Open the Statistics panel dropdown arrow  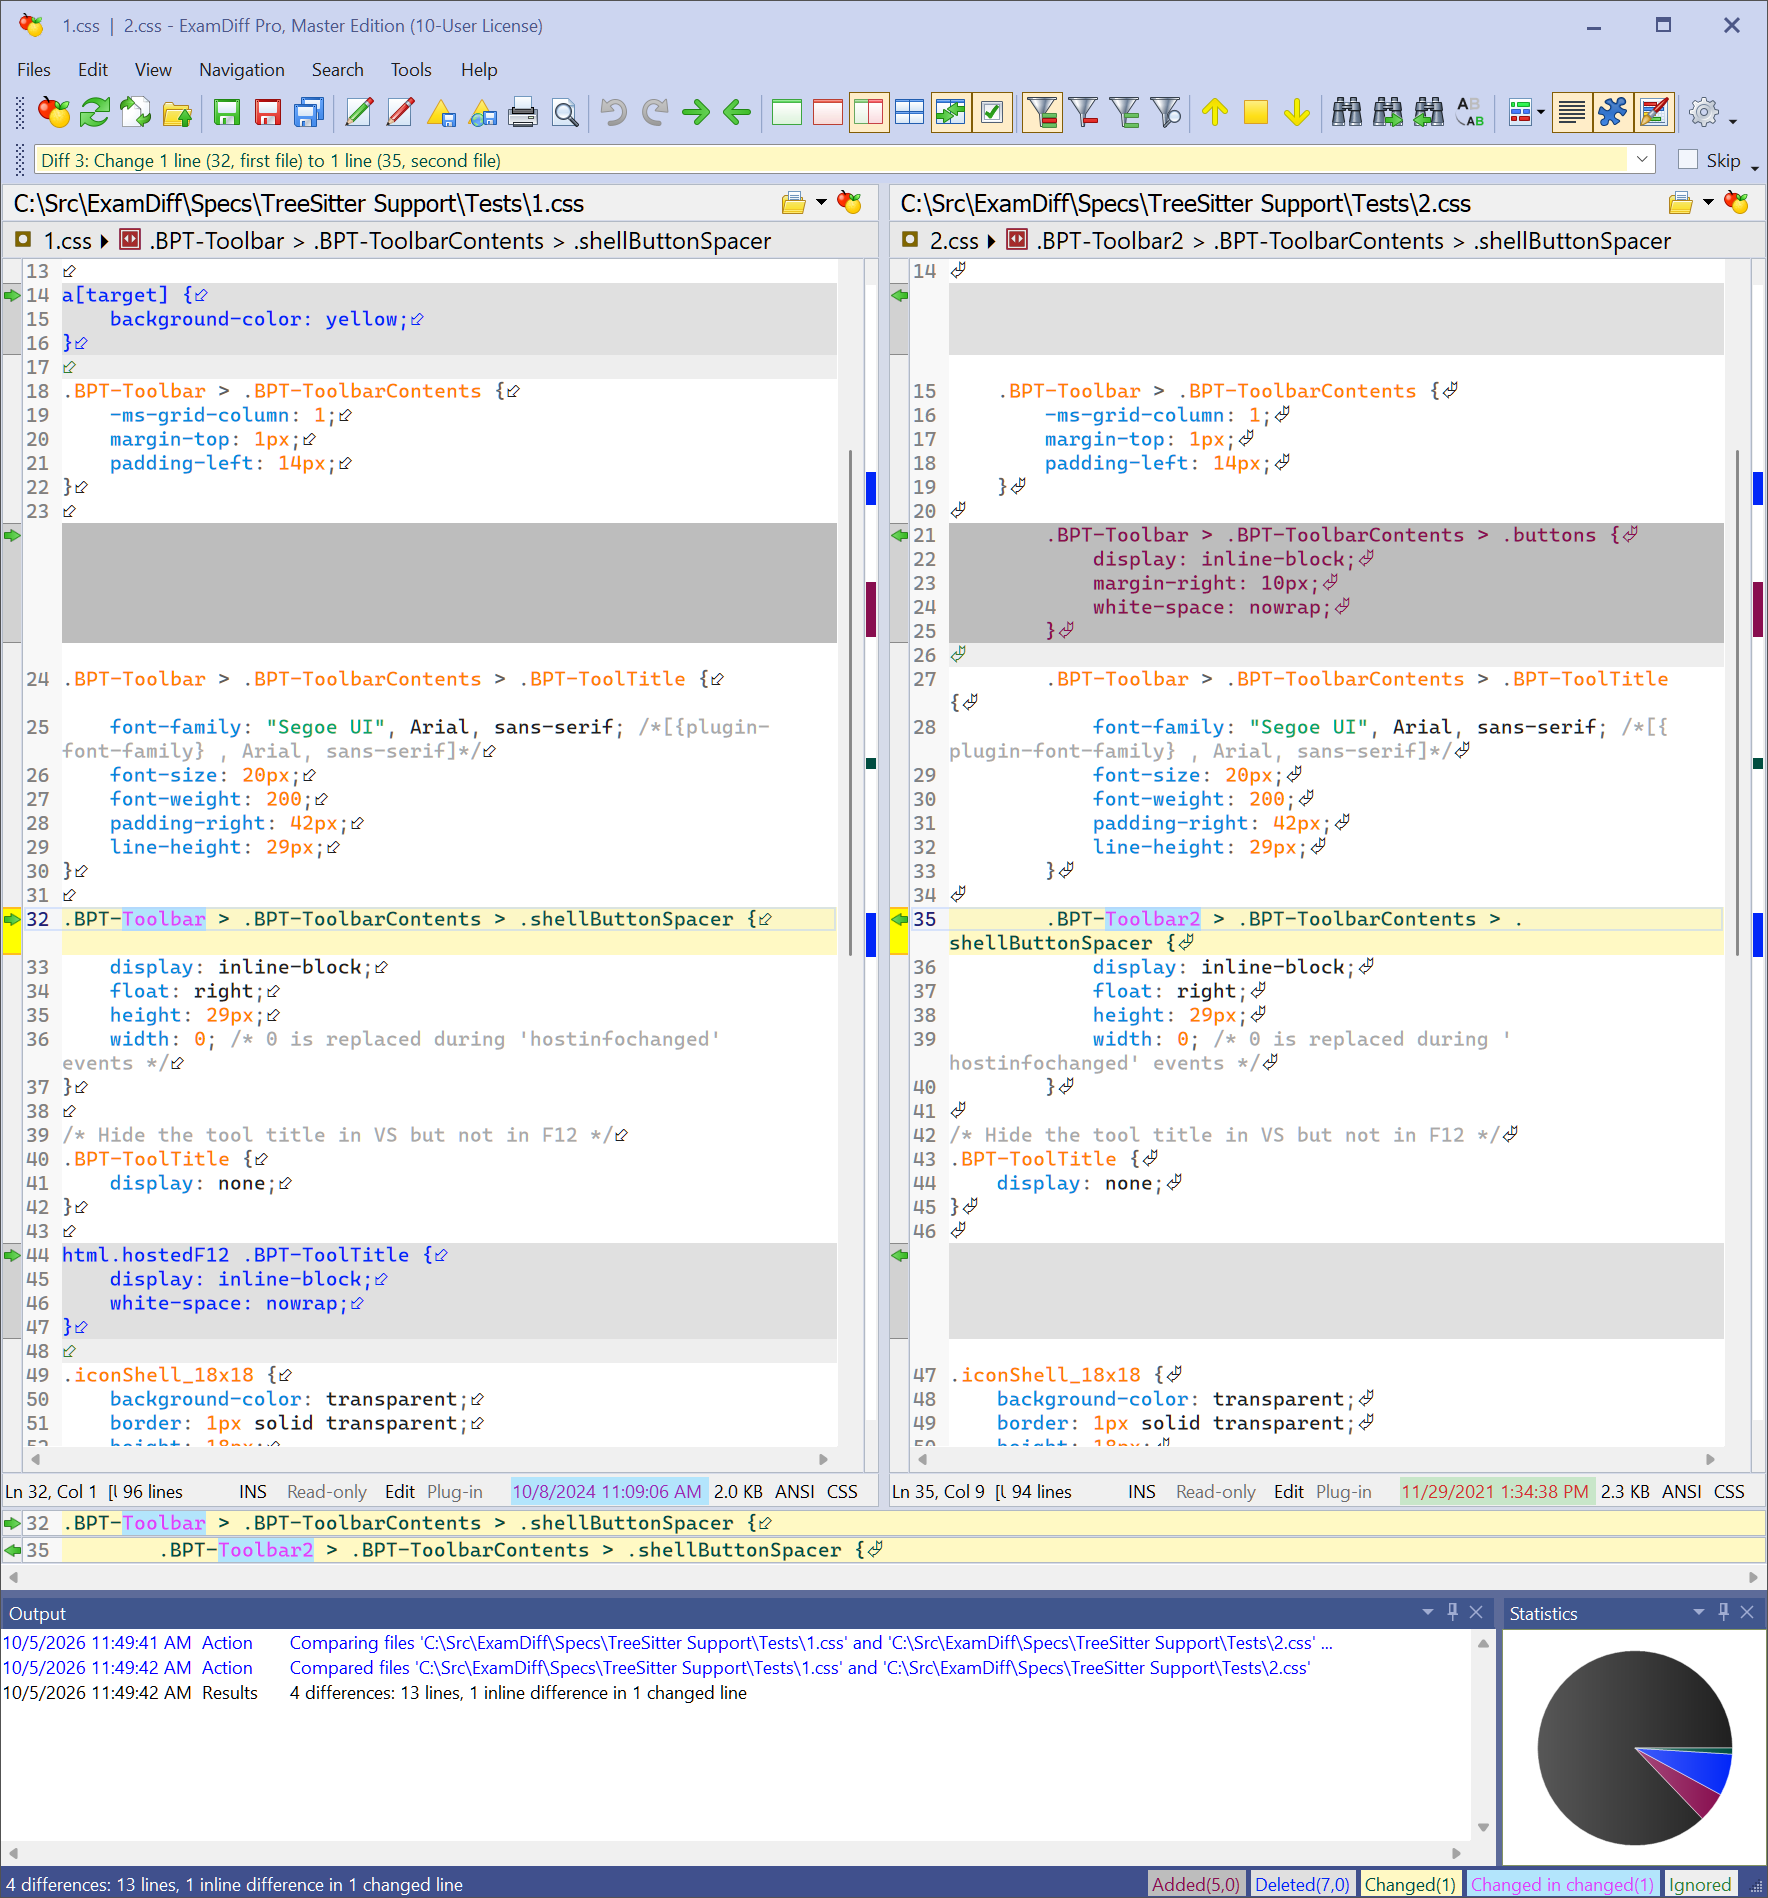pyautogui.click(x=1699, y=1612)
